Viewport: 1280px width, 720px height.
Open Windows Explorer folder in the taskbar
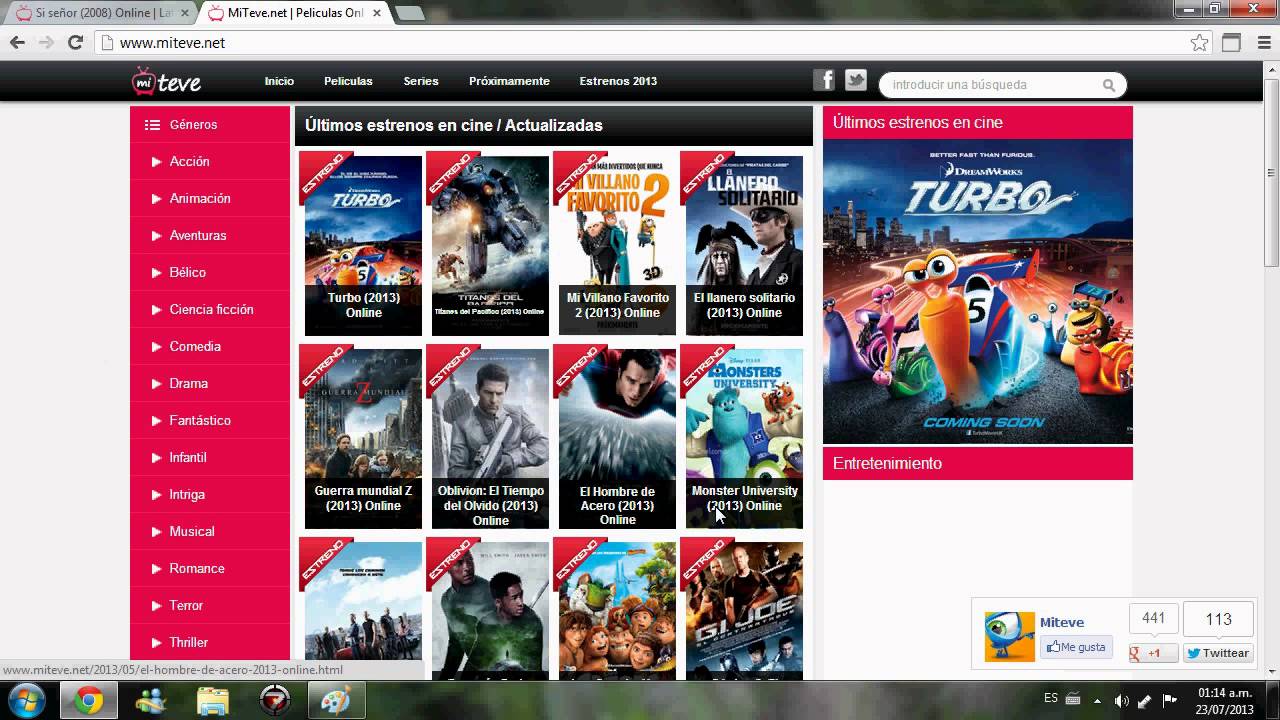click(213, 700)
